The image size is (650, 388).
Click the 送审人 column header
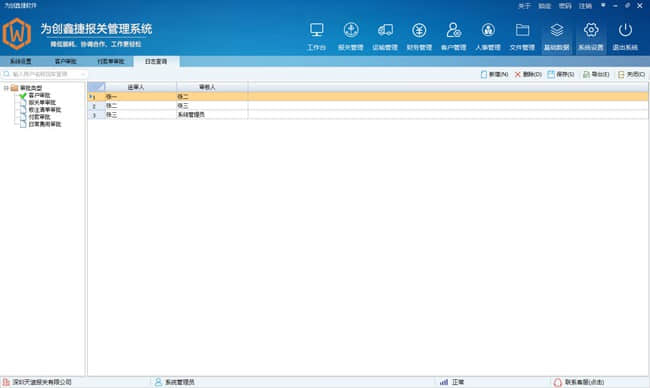click(x=141, y=87)
